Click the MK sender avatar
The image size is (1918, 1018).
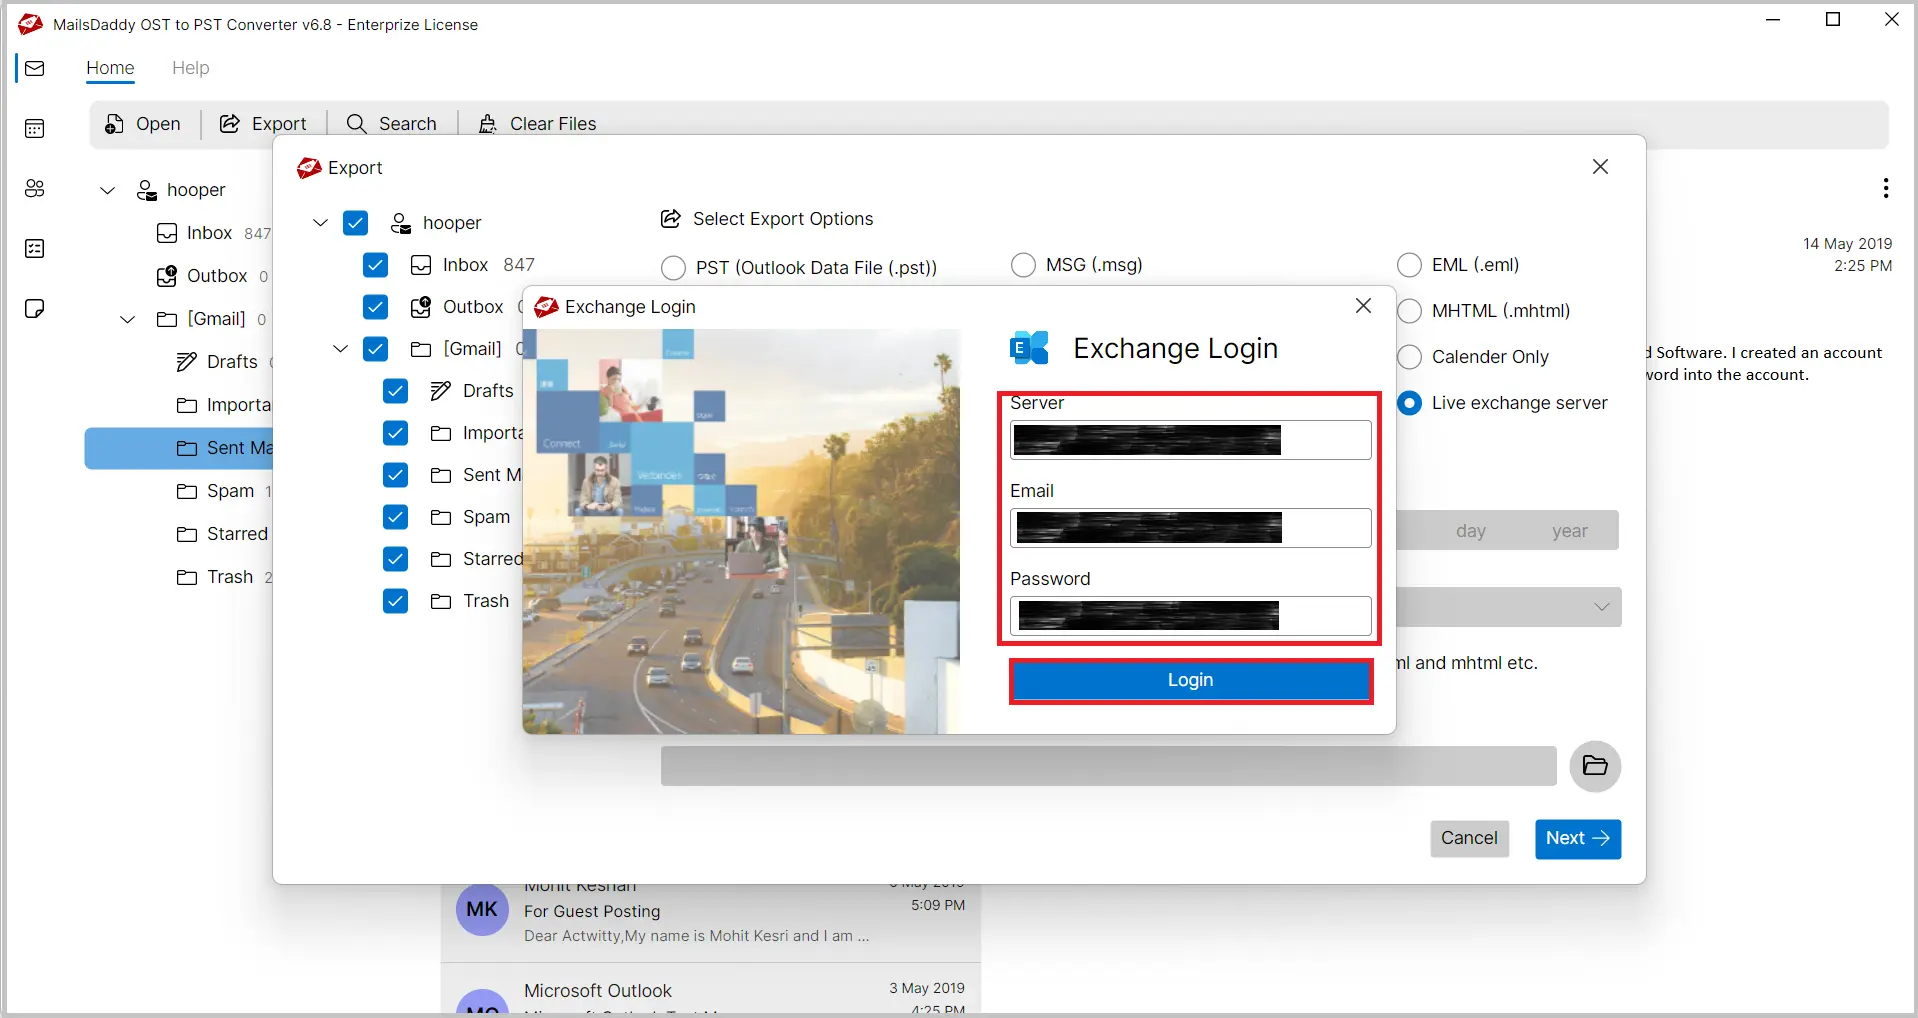point(482,909)
